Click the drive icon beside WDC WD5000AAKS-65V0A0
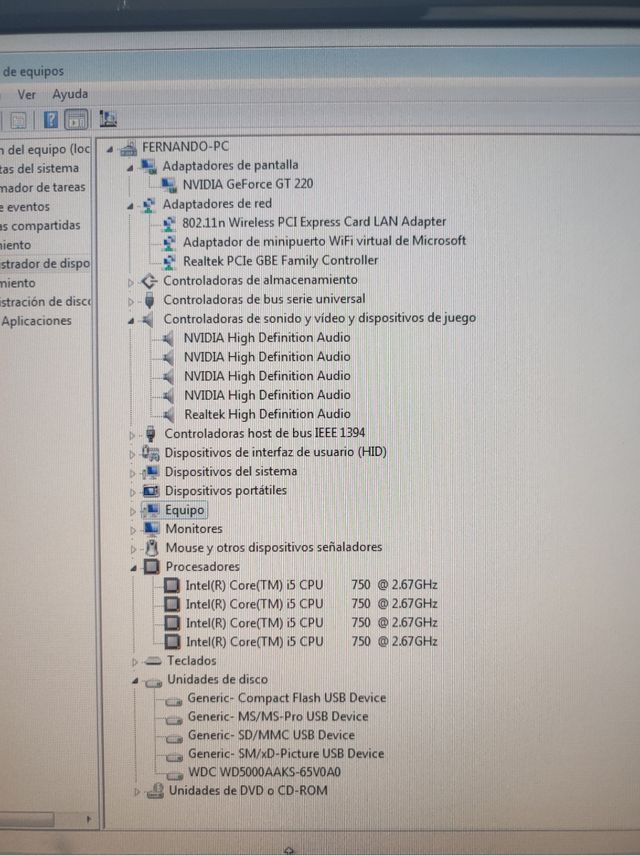 (x=174, y=774)
